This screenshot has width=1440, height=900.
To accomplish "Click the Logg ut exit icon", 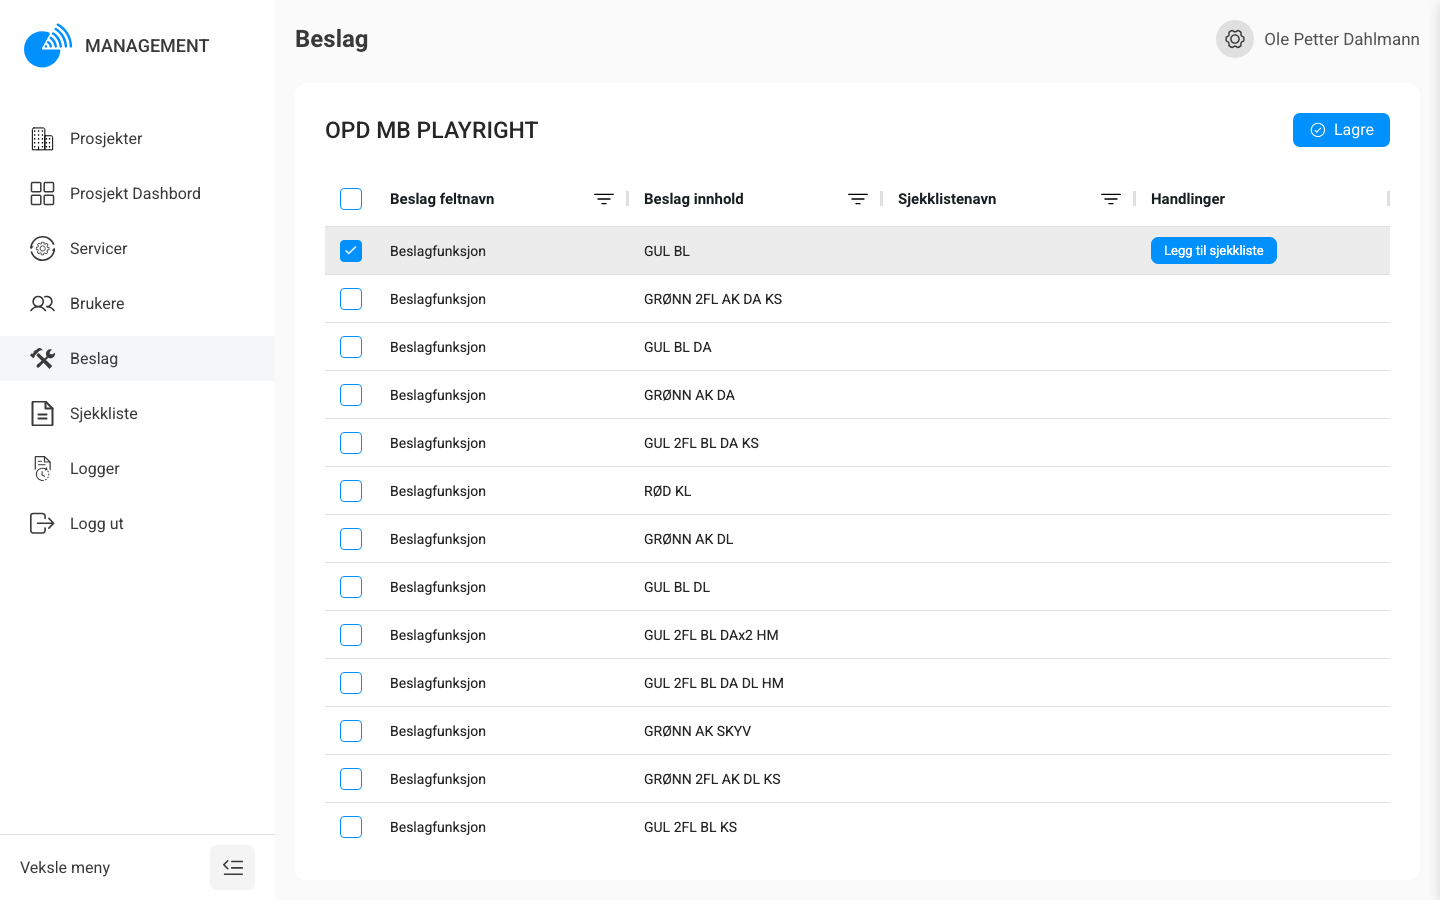I will pos(42,524).
